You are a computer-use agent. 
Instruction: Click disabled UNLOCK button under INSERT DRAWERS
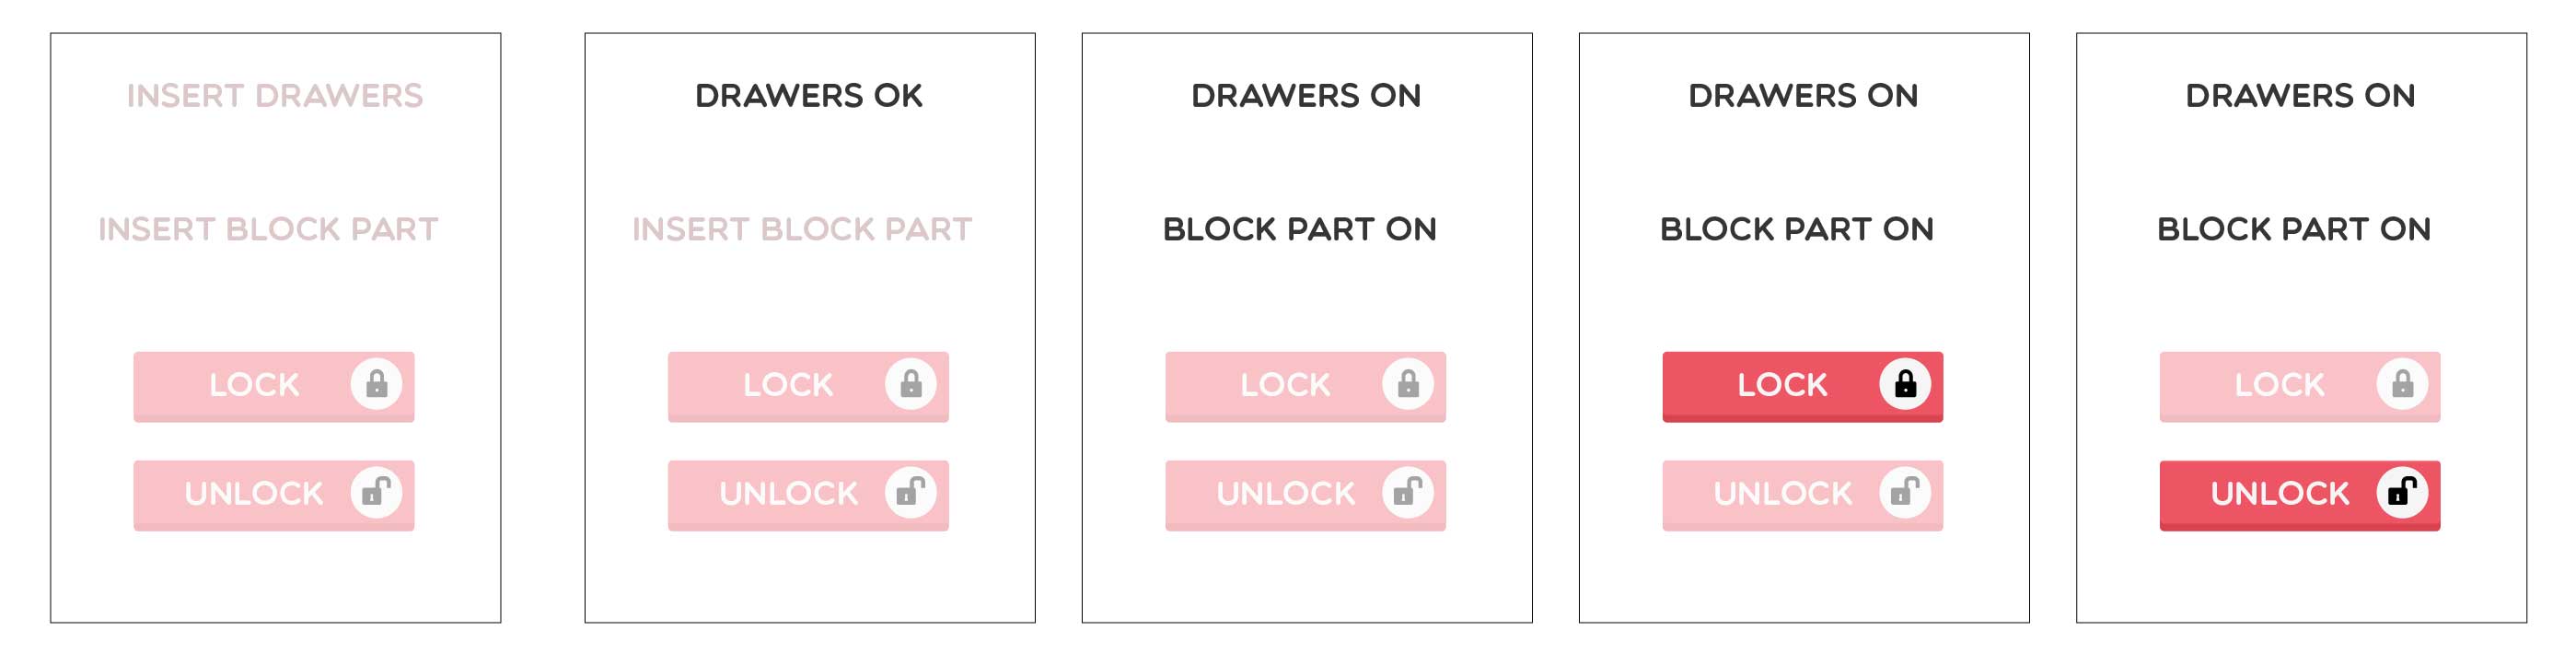pyautogui.click(x=274, y=496)
